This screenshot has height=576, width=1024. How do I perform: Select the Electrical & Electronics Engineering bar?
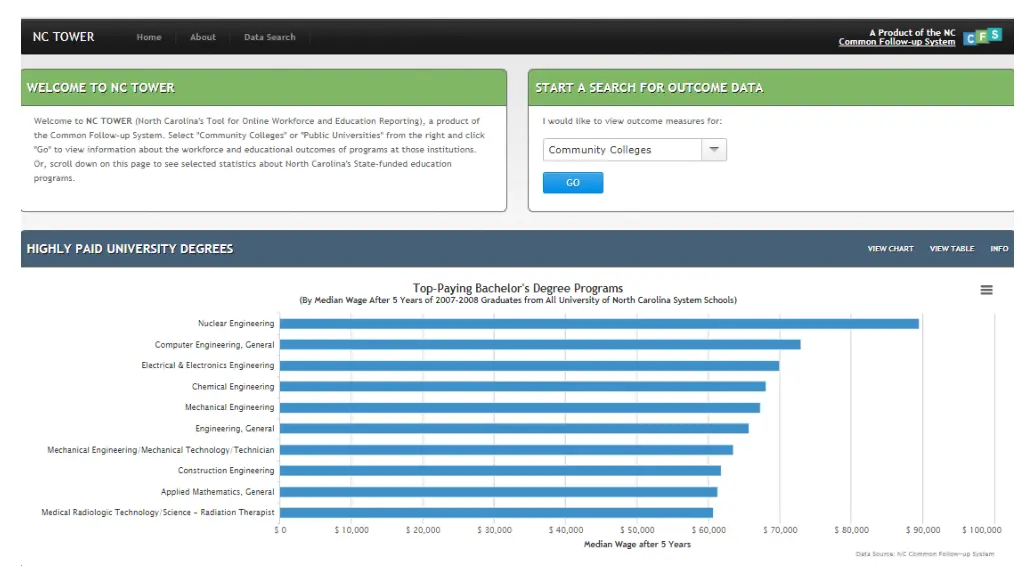click(x=530, y=366)
